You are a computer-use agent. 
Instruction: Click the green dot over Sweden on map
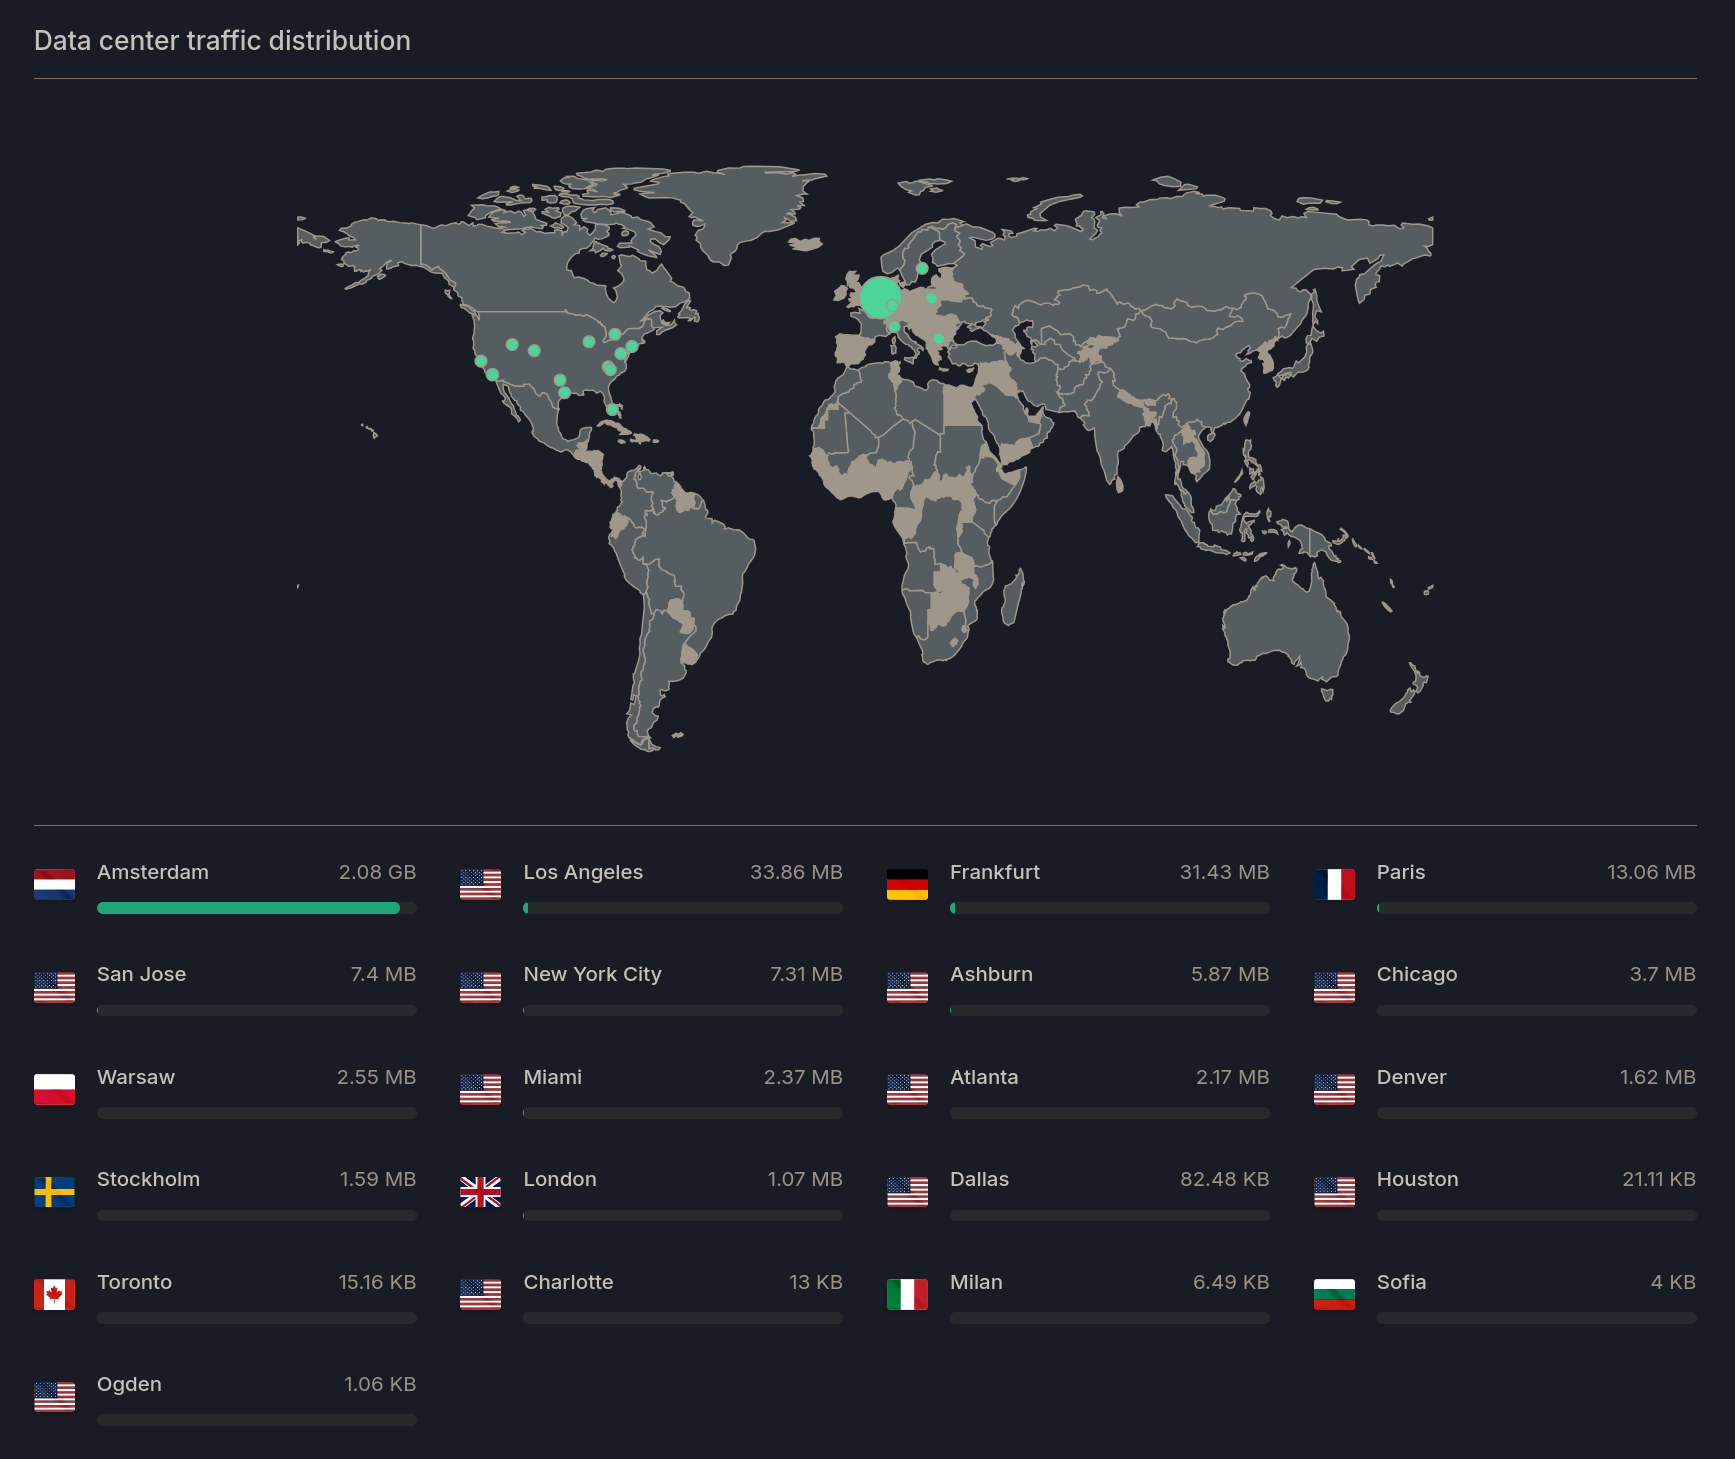[922, 268]
